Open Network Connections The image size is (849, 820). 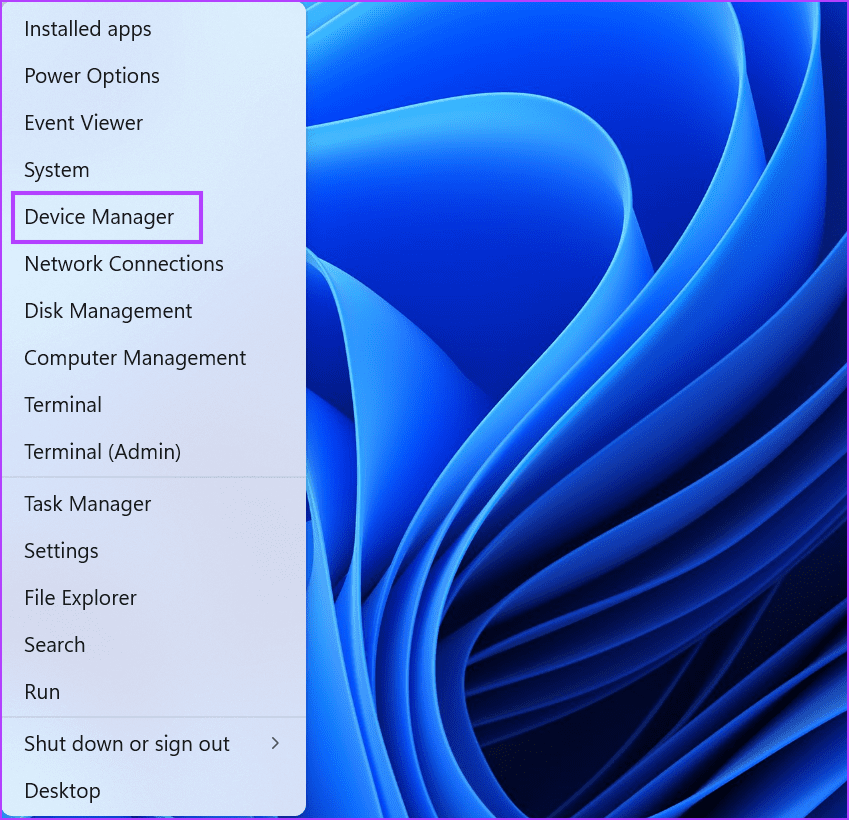123,264
